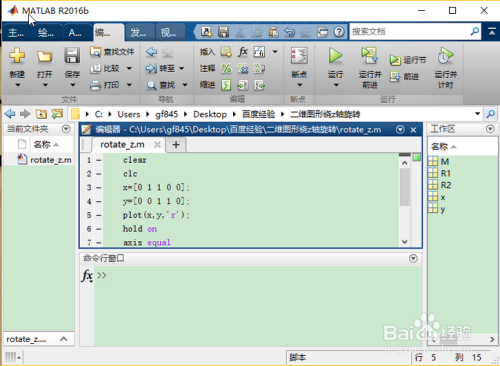Click the rotate_z.m editor tab
This screenshot has height=366, width=500.
(122, 145)
